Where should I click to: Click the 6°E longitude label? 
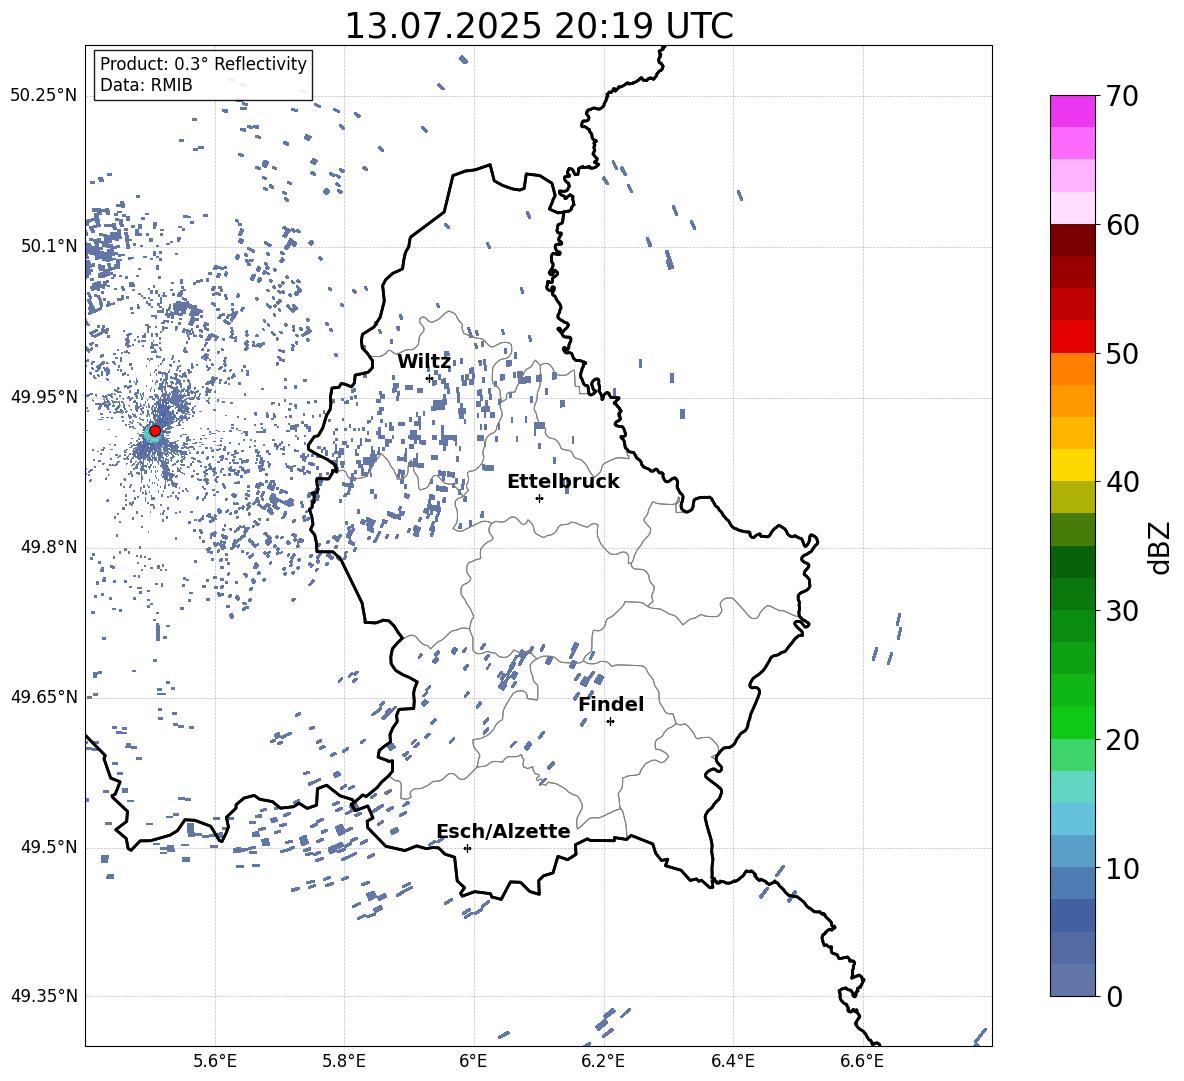473,1061
